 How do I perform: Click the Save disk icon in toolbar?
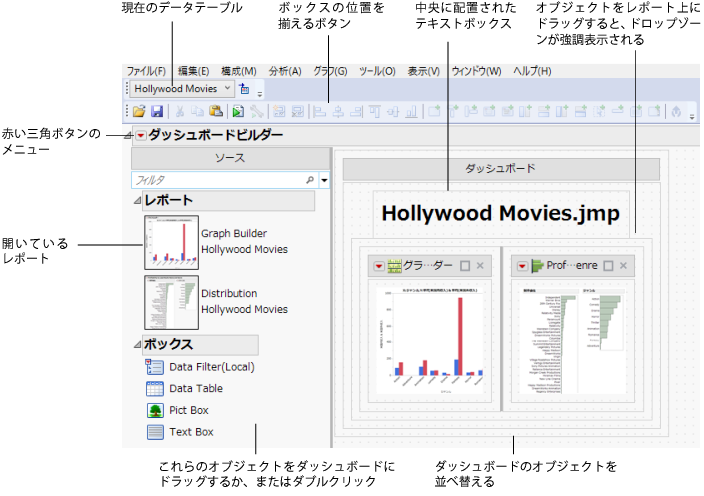[x=157, y=112]
